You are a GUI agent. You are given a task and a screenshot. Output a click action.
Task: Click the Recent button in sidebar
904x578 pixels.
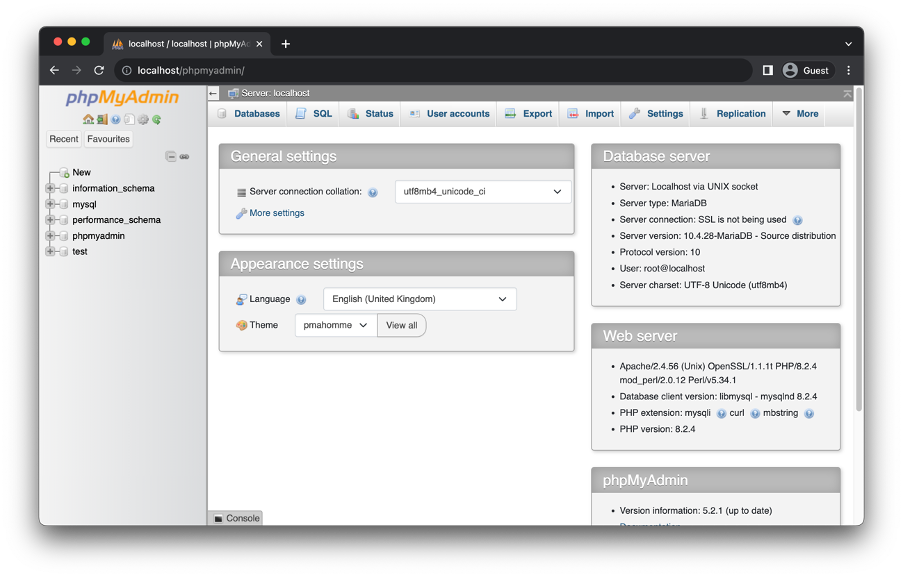[64, 139]
